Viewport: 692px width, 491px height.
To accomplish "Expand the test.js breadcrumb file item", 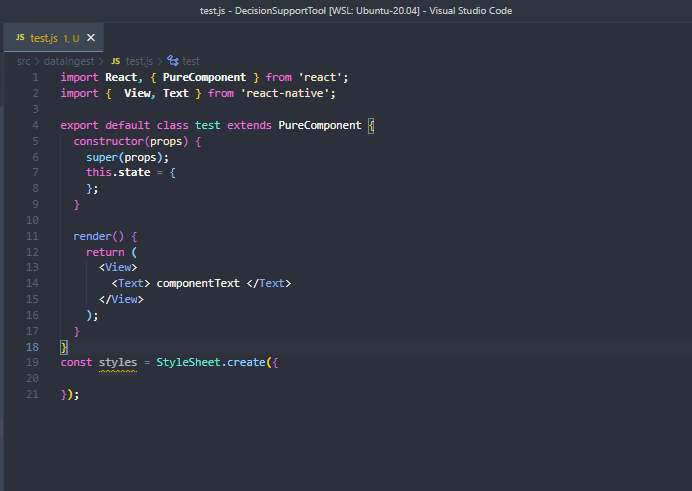I will pos(139,61).
